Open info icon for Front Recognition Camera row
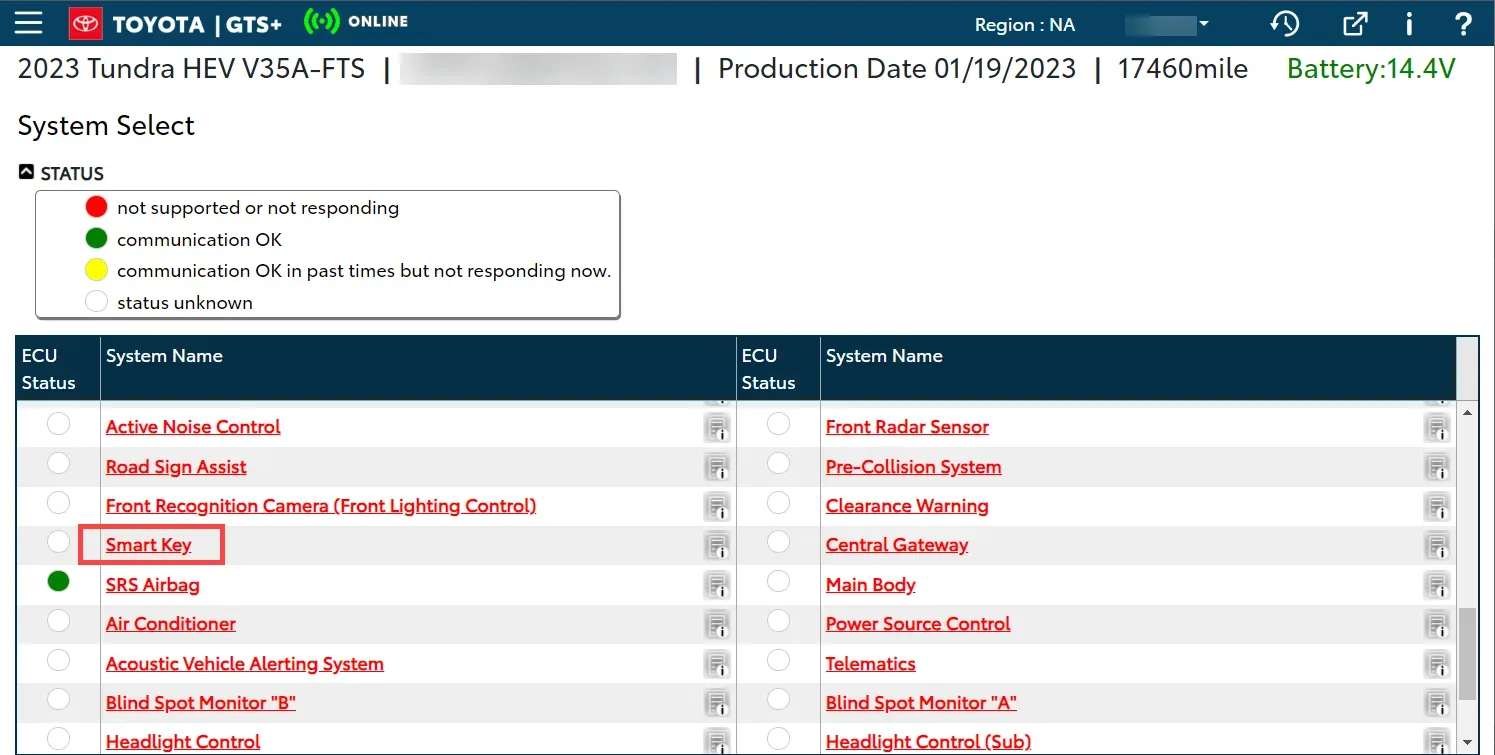1495x755 pixels. tap(717, 507)
